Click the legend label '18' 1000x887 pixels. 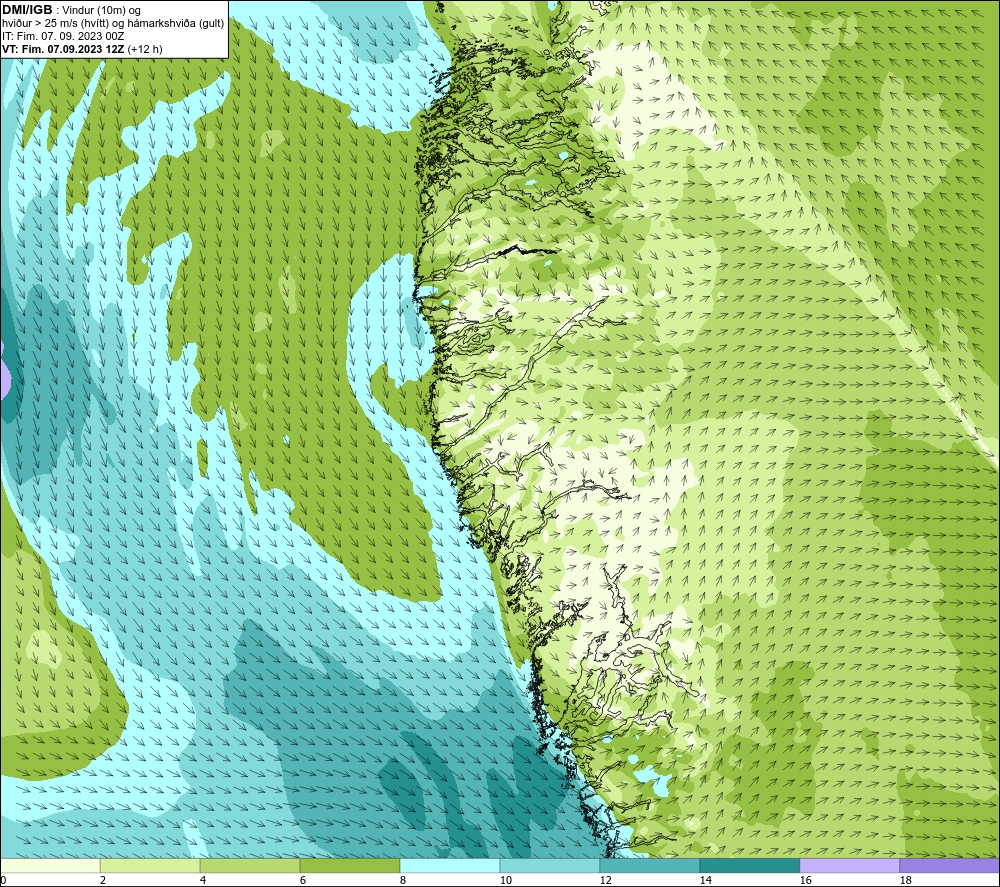pyautogui.click(x=905, y=881)
